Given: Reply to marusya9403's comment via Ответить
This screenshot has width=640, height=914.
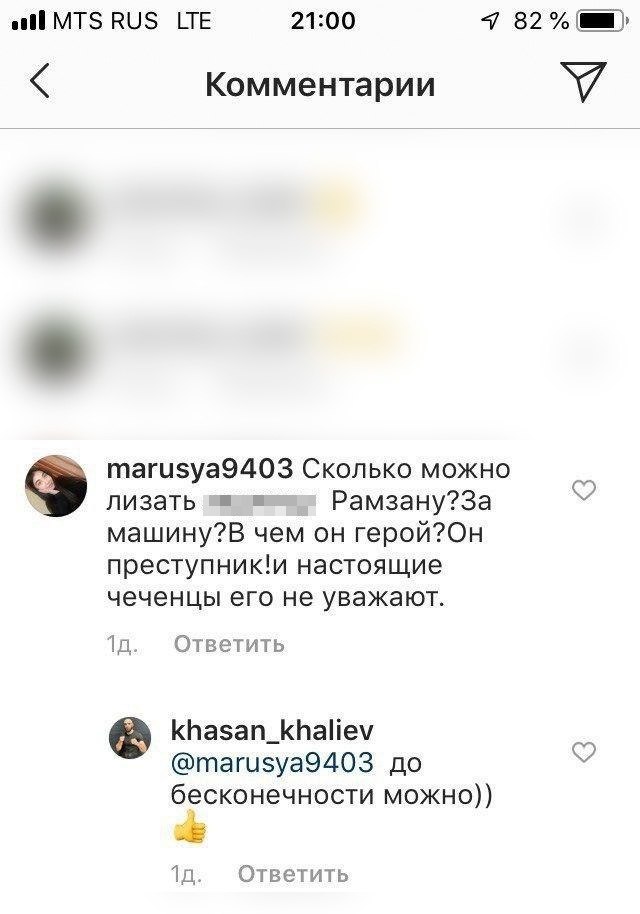Looking at the screenshot, I should tap(229, 644).
